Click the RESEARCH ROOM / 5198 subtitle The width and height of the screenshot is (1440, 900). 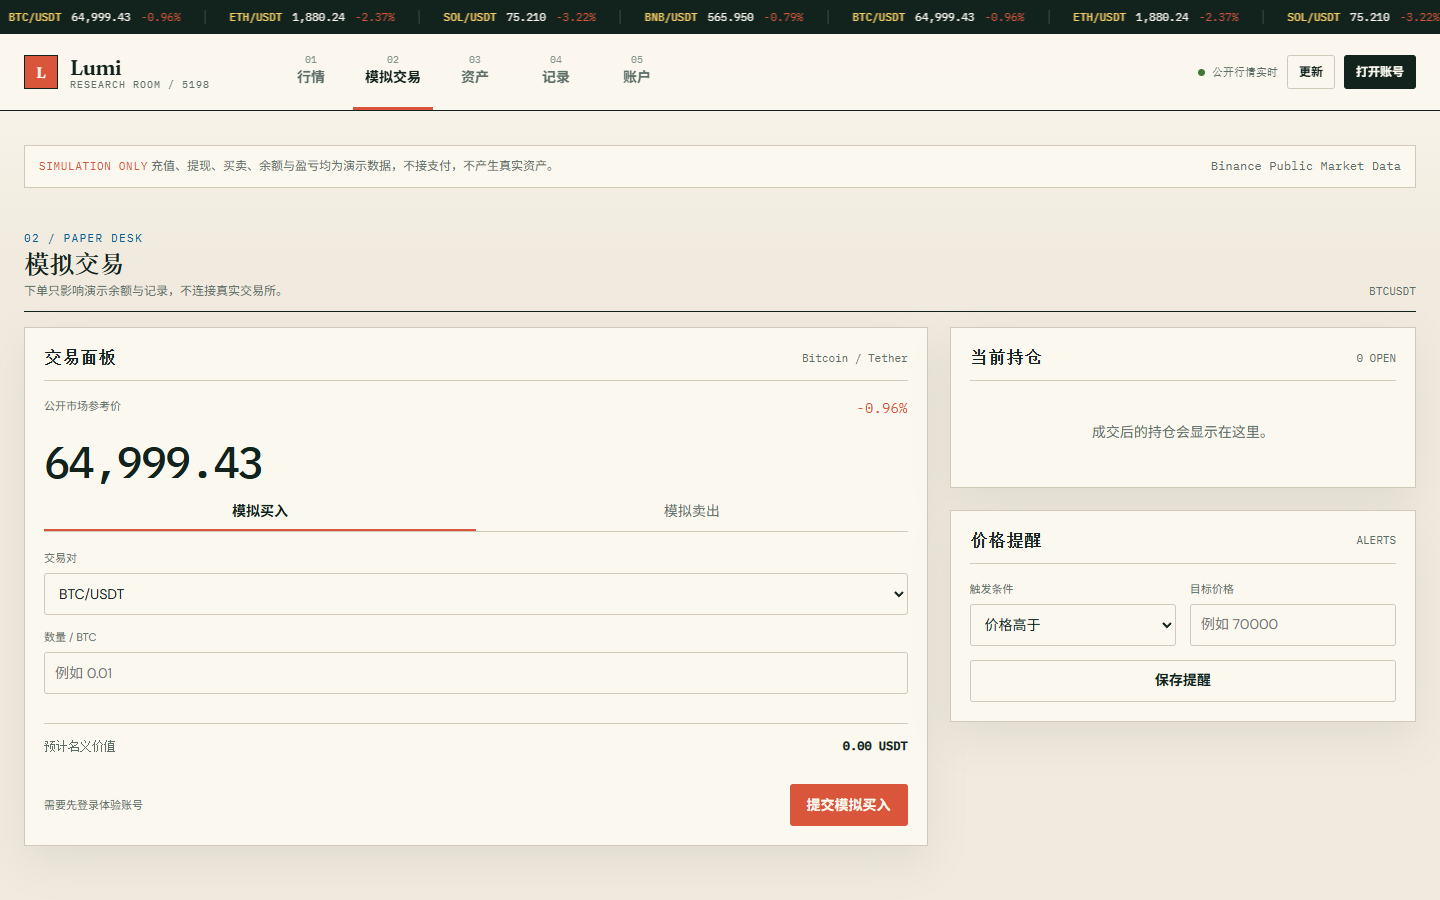point(140,85)
